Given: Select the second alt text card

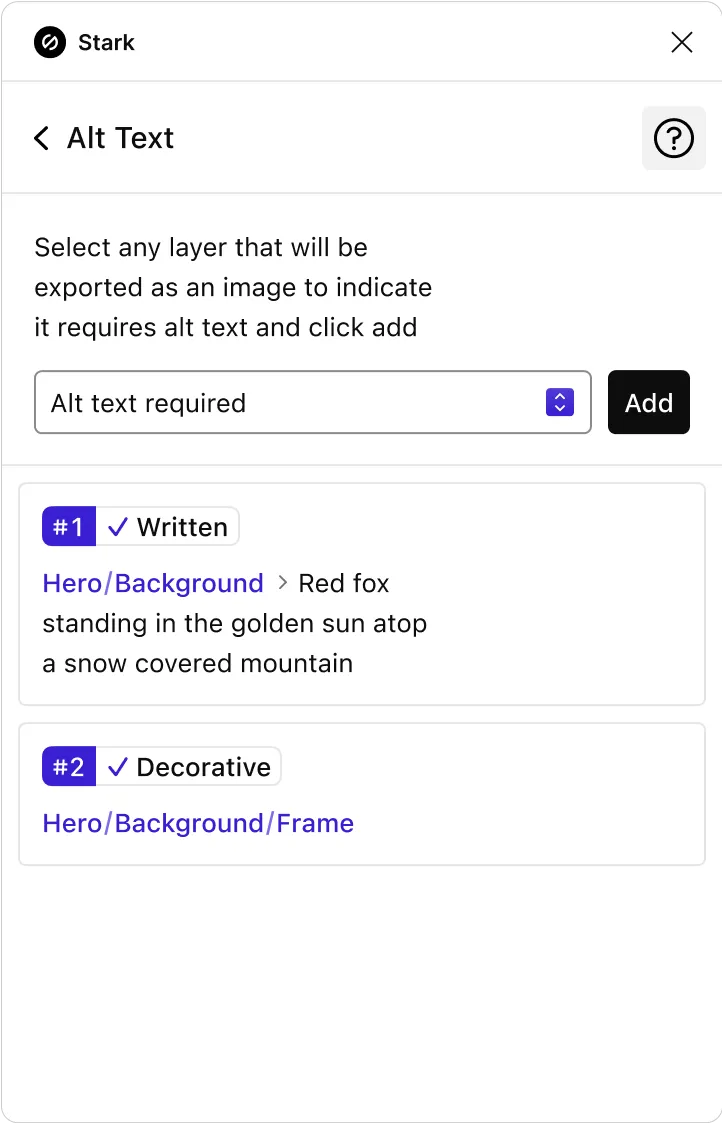Looking at the screenshot, I should pyautogui.click(x=362, y=794).
